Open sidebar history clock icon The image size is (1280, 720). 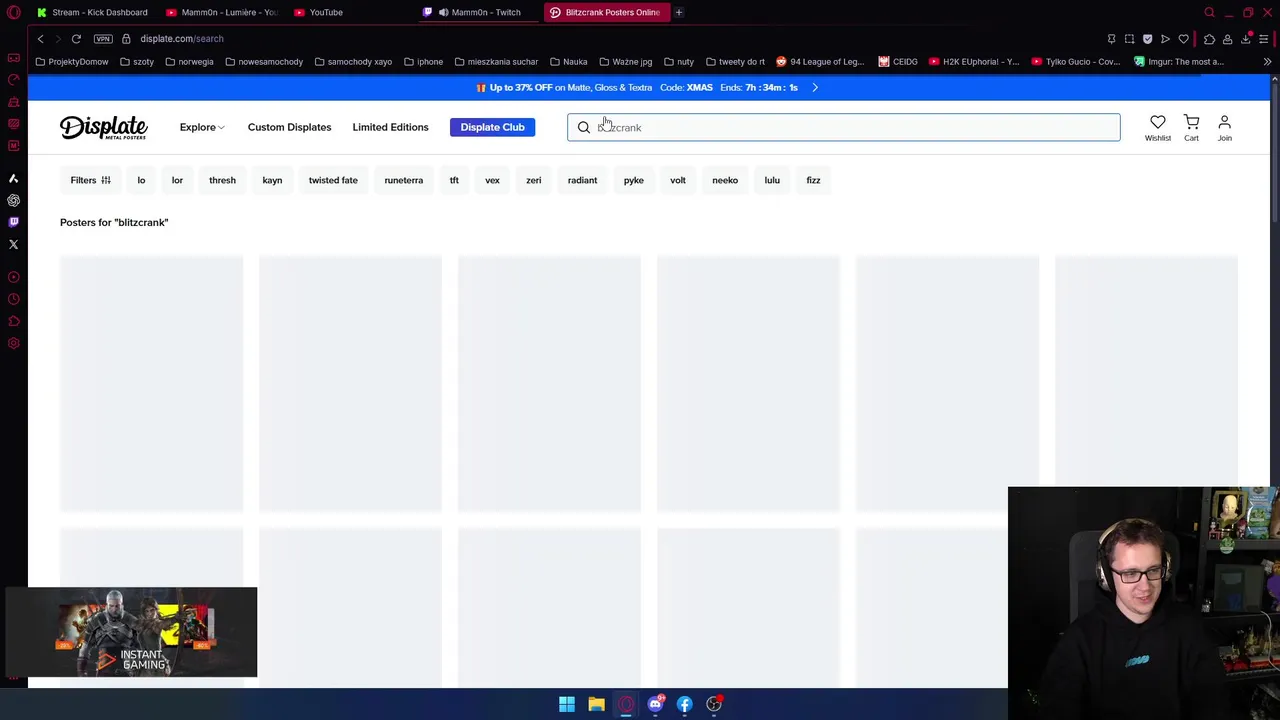[x=13, y=299]
